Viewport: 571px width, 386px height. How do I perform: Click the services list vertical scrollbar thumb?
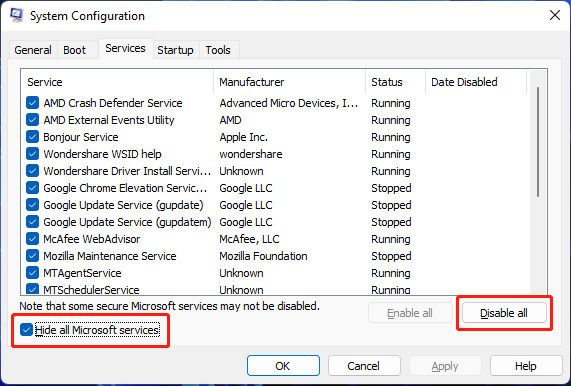coord(538,142)
